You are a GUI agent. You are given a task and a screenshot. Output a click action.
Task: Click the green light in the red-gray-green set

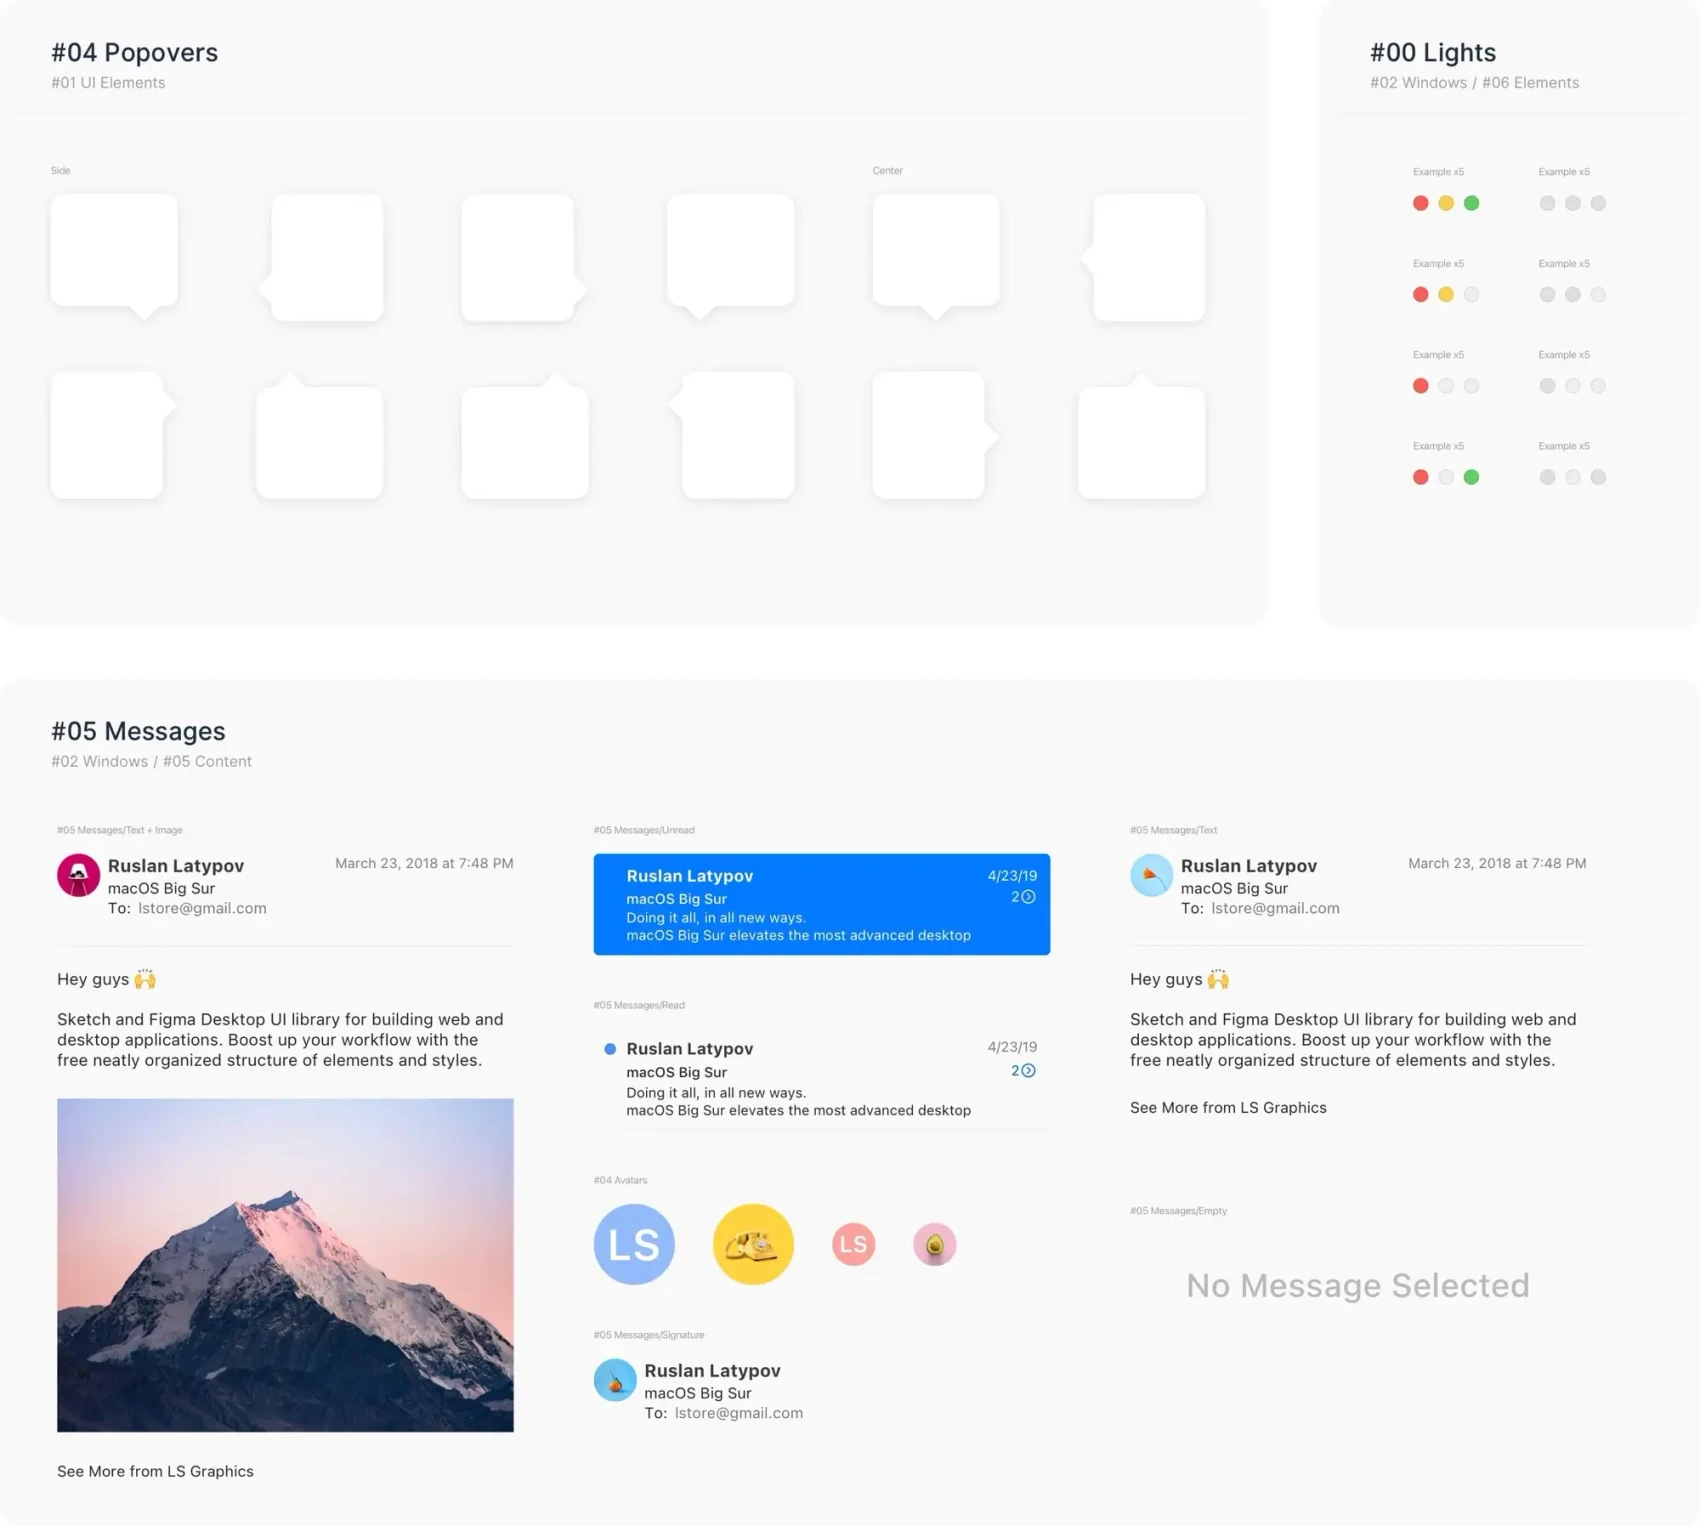point(1471,477)
